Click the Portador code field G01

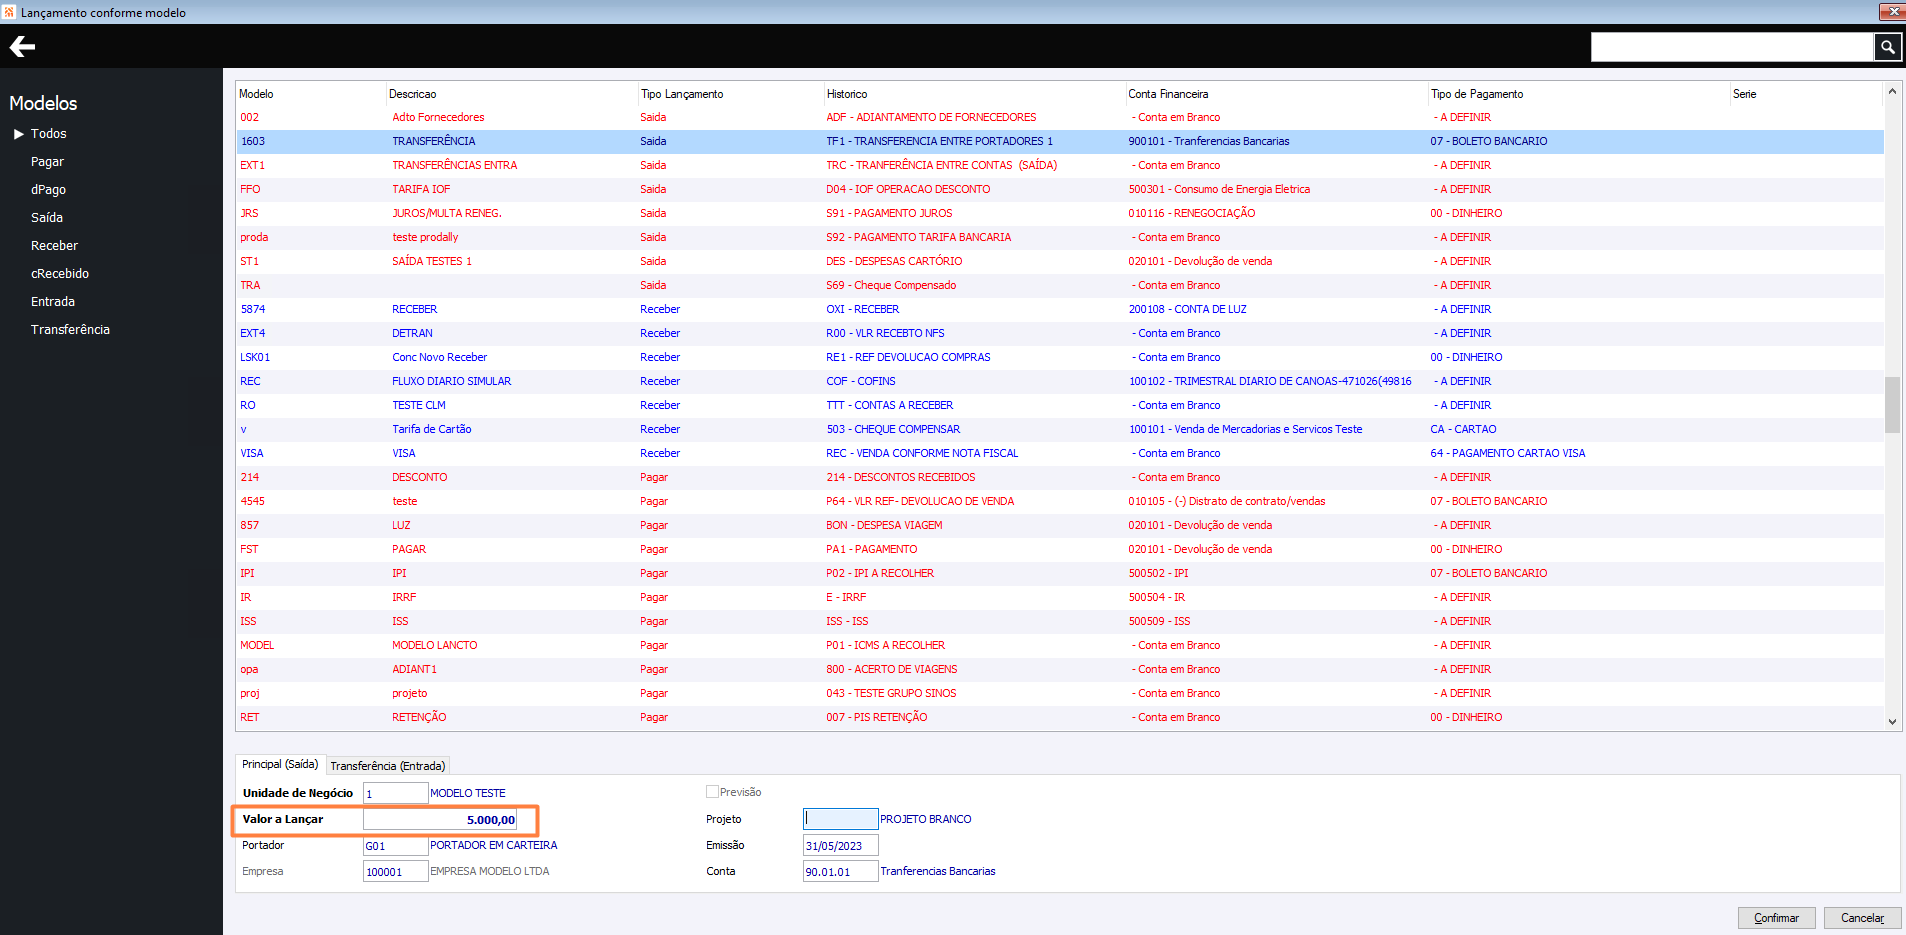point(395,846)
